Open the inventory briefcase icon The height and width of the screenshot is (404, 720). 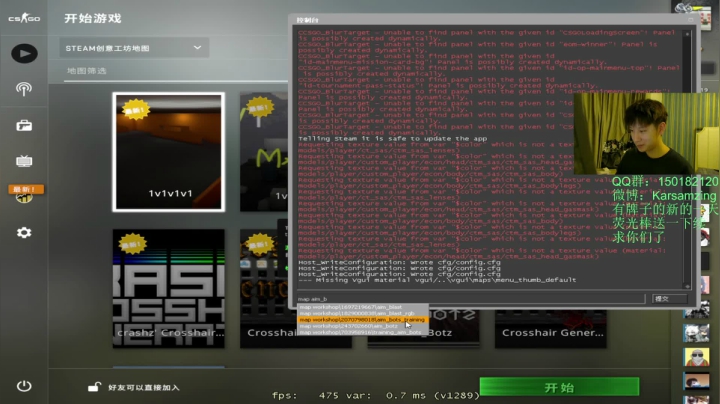coord(24,125)
